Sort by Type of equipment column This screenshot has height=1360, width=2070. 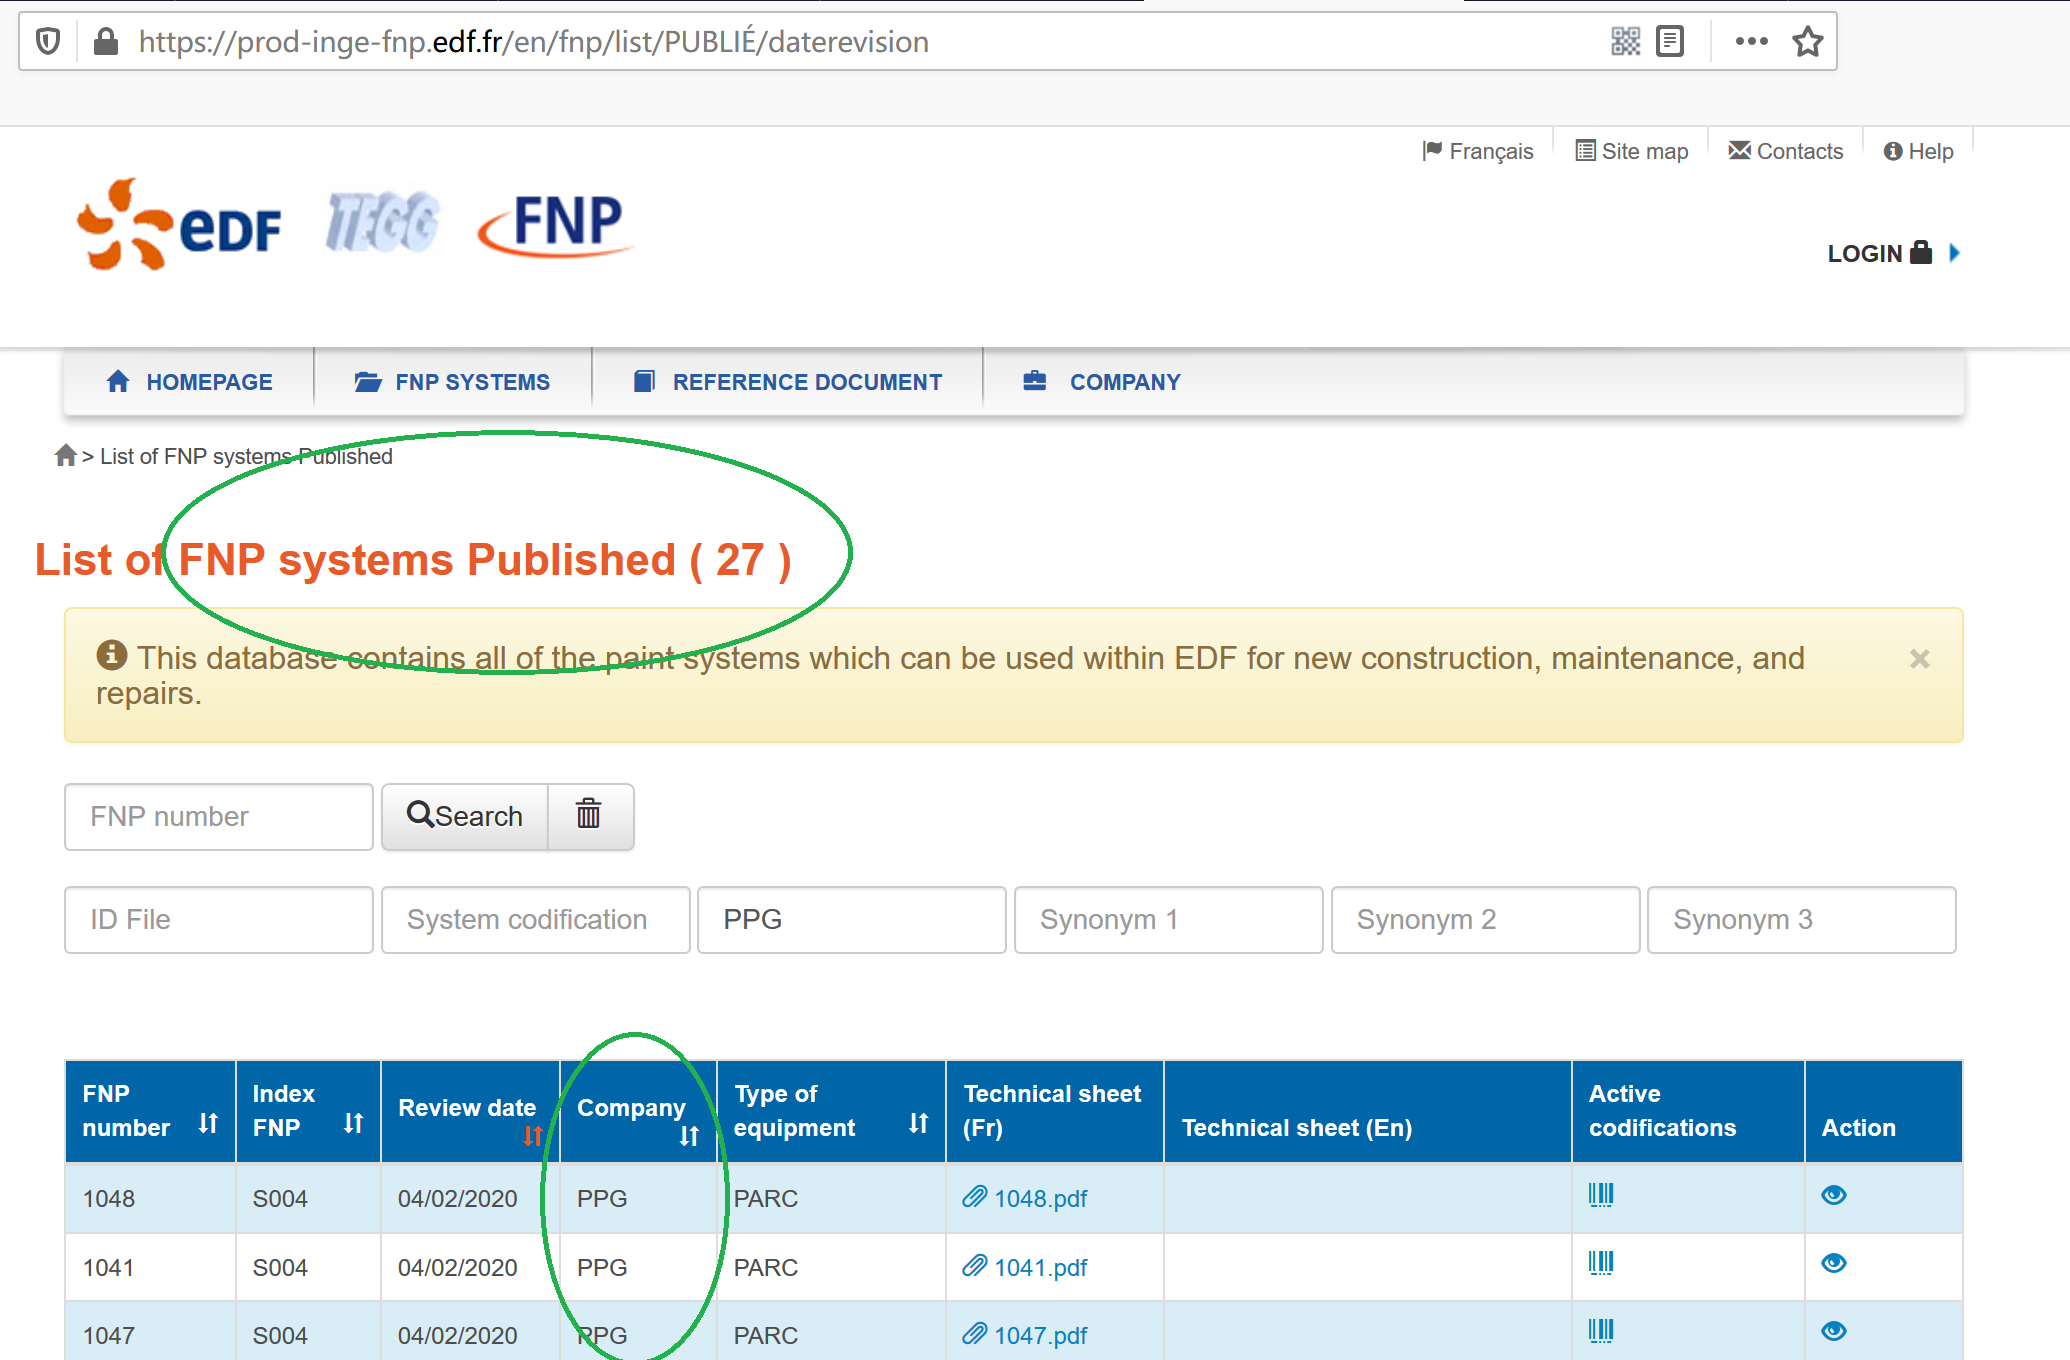tap(918, 1124)
